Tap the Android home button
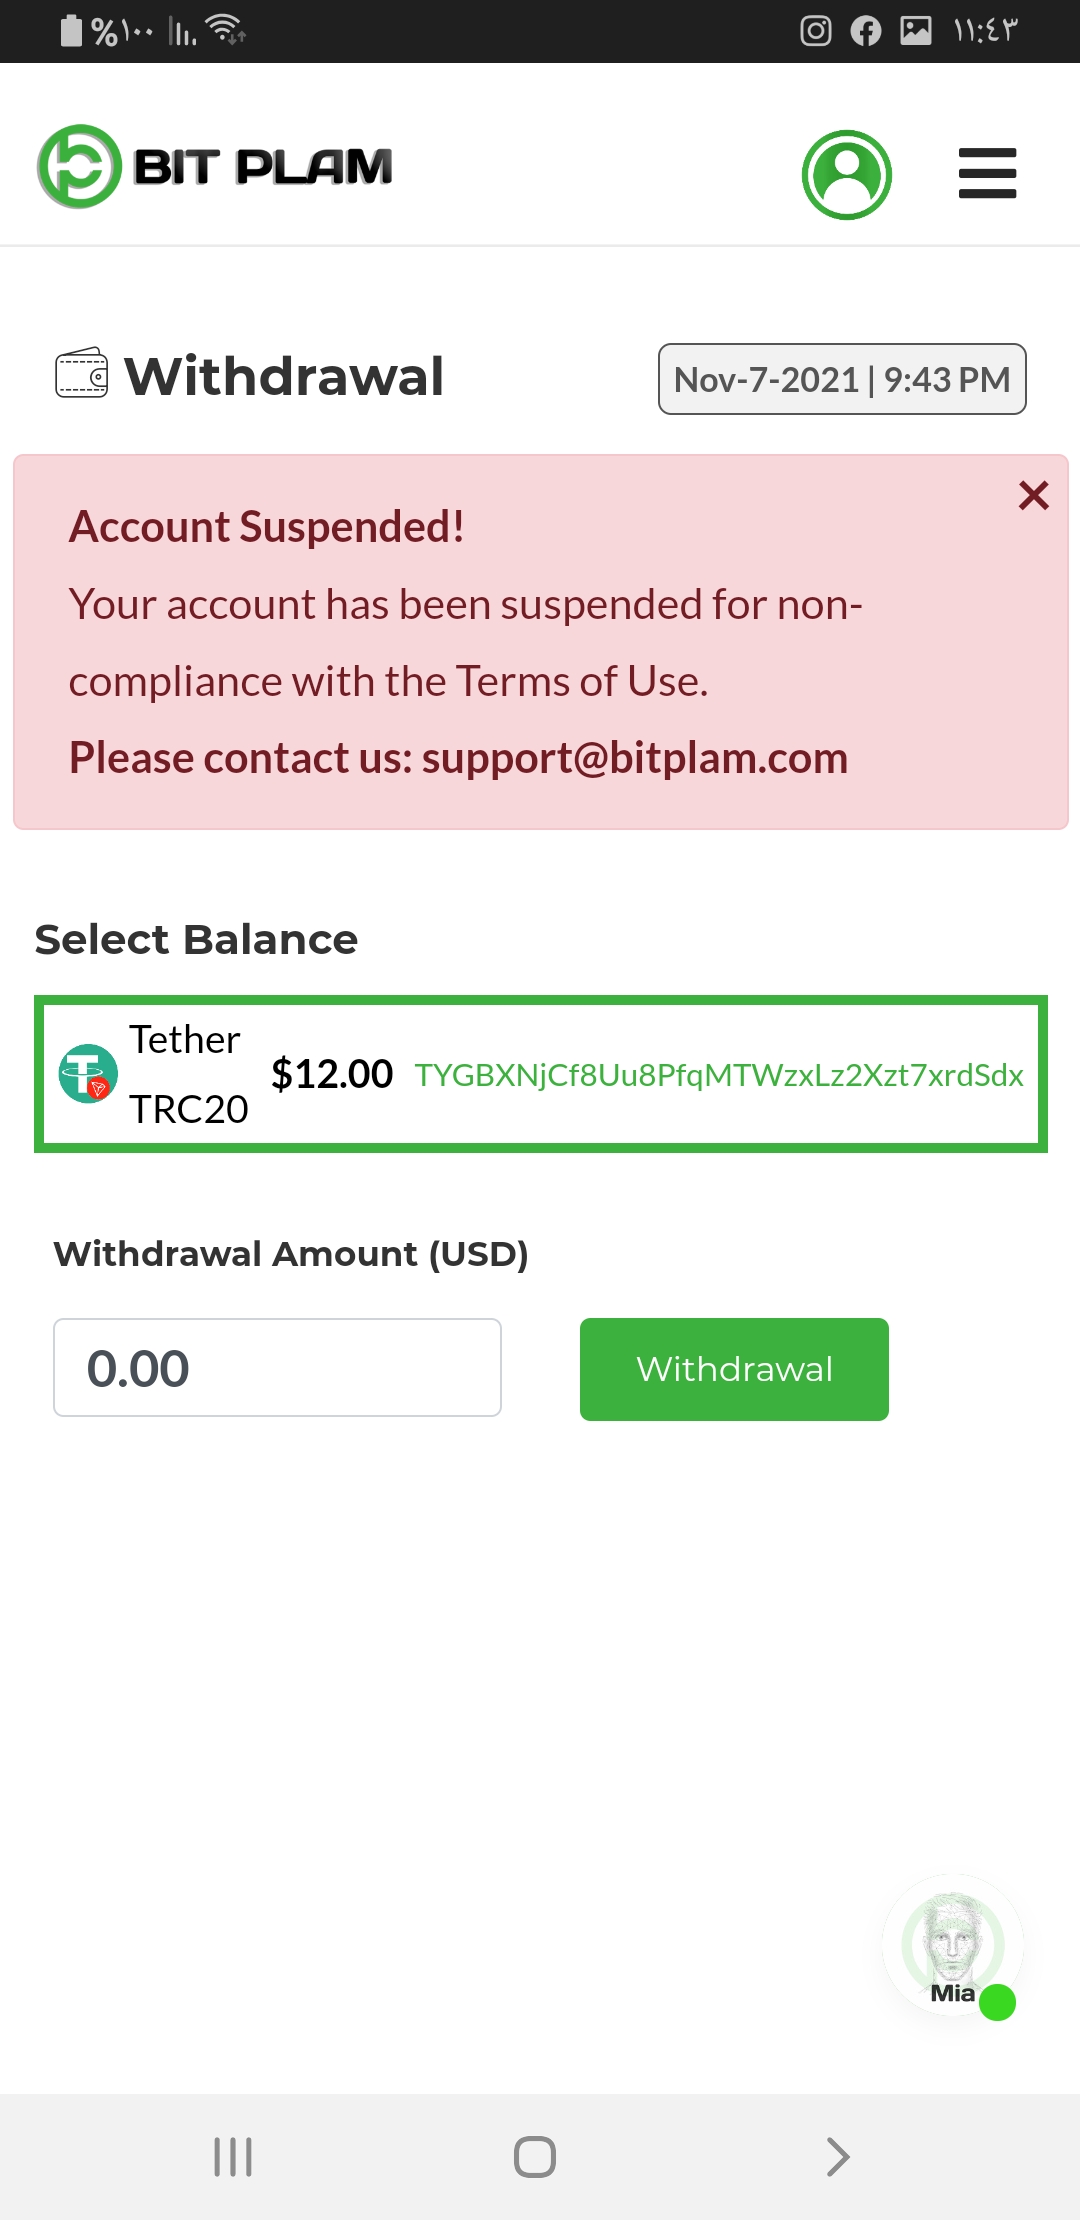Image resolution: width=1080 pixels, height=2220 pixels. (535, 2157)
